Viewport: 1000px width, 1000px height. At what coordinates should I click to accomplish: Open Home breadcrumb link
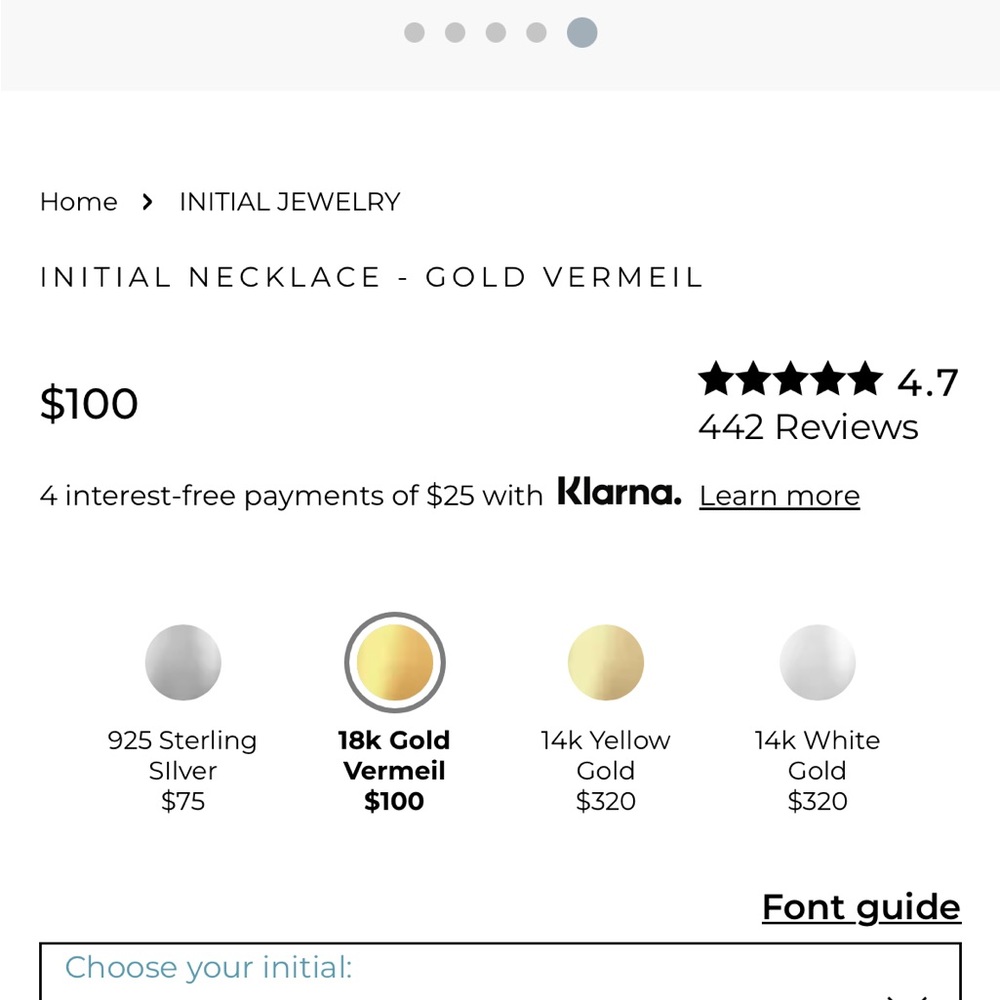(78, 202)
